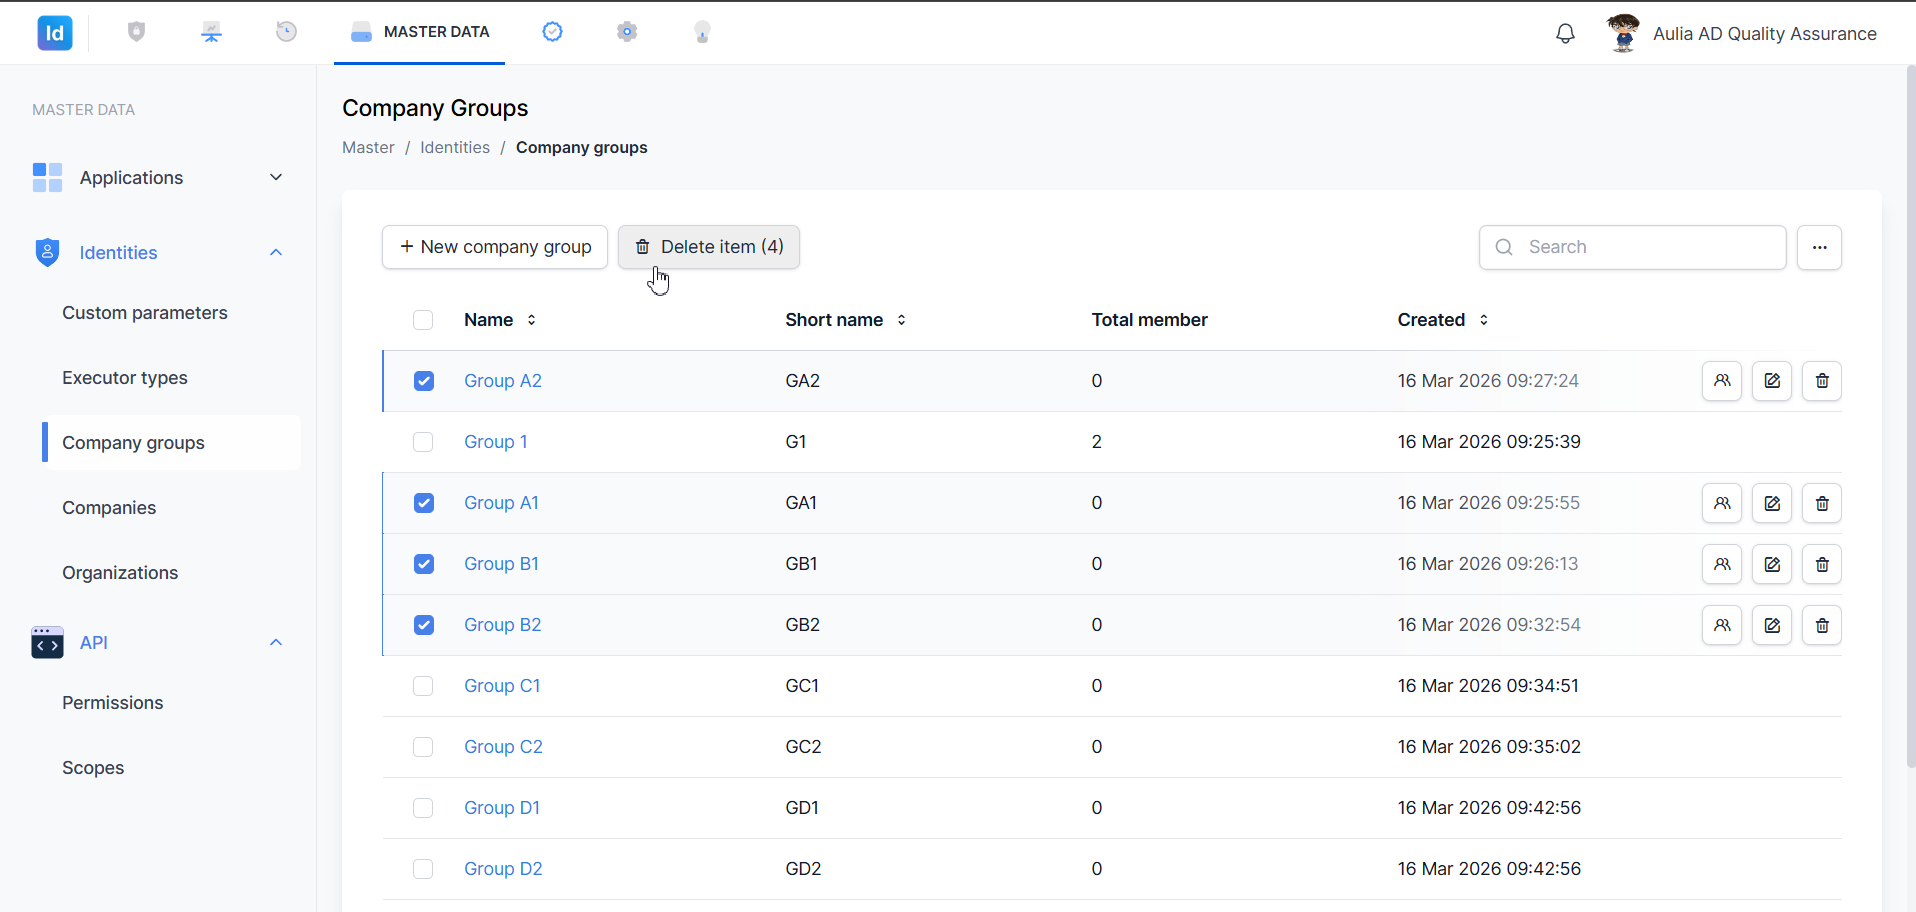View members of Group B2
The height and width of the screenshot is (912, 1916).
tap(1722, 625)
